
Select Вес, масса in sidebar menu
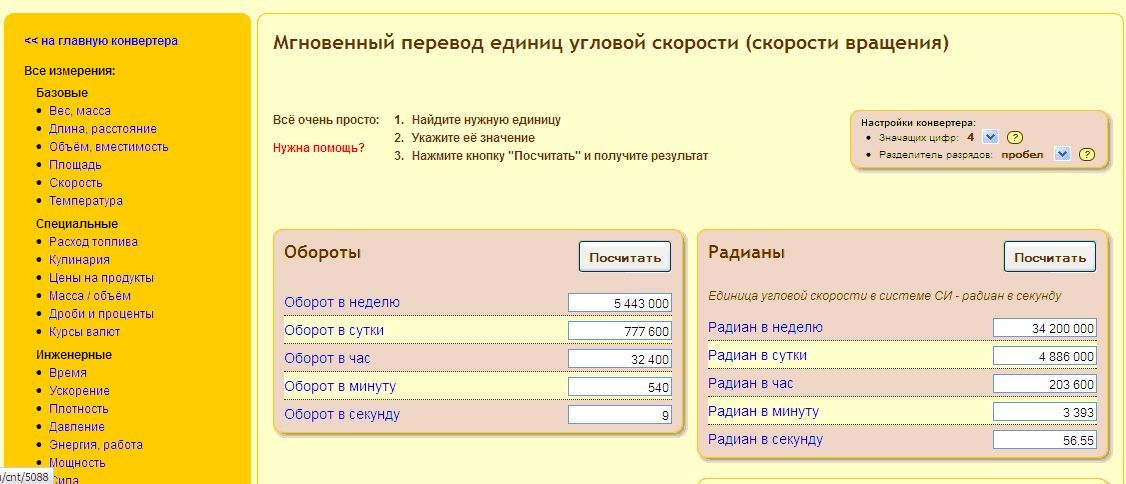click(x=80, y=111)
